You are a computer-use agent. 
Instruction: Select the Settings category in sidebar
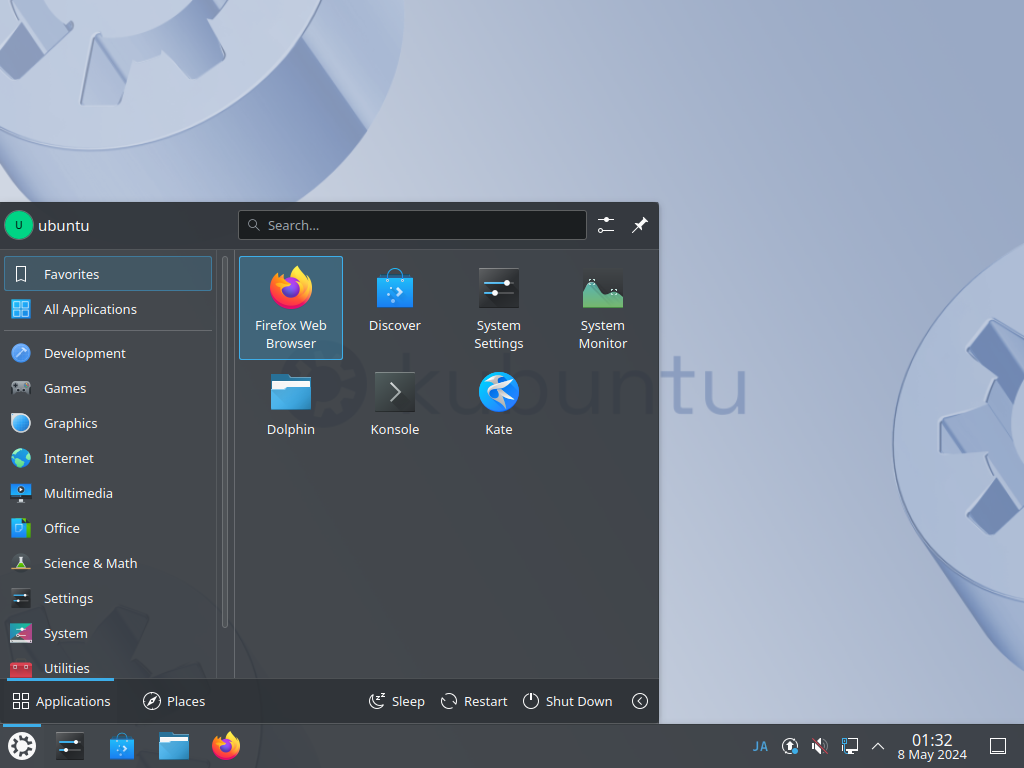pyautogui.click(x=108, y=598)
